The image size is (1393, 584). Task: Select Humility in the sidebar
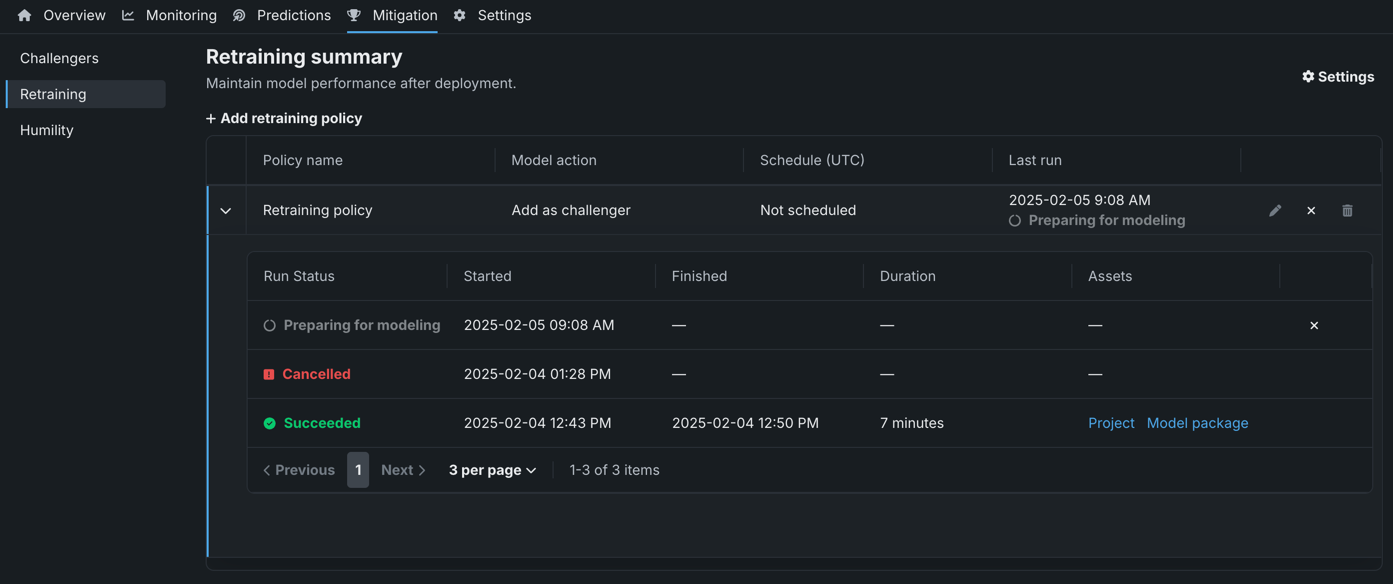(x=47, y=130)
